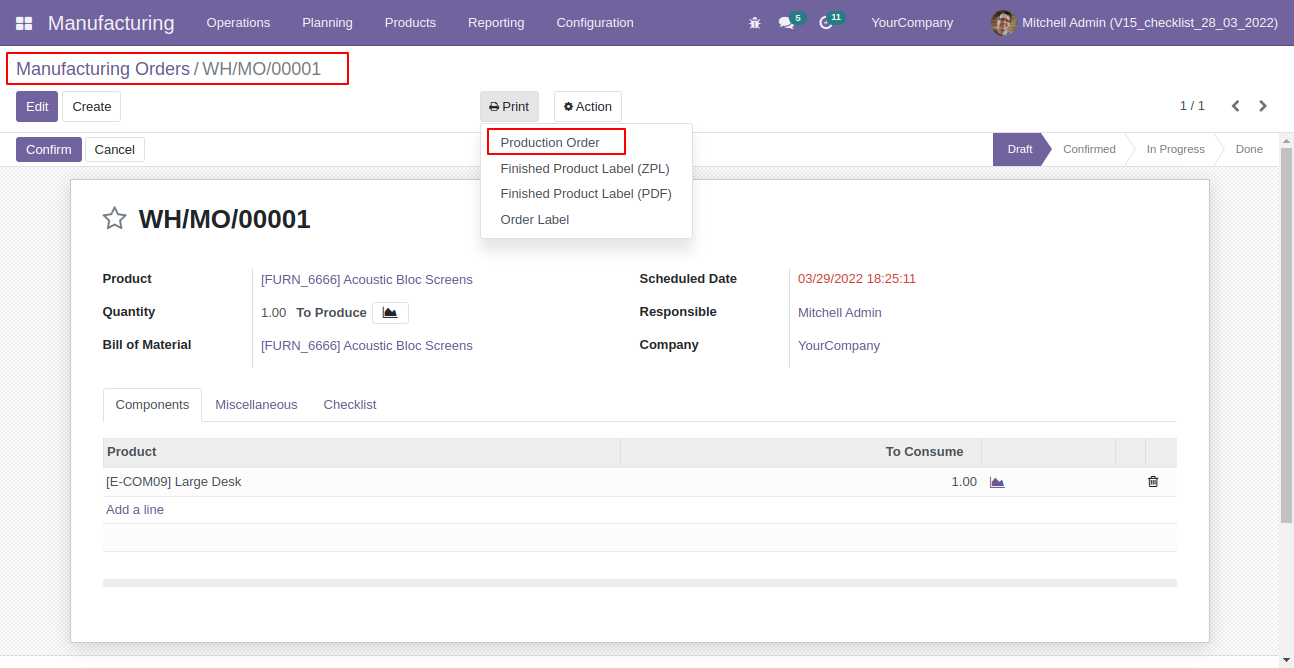Click the quantity value 1.00
This screenshot has height=668, width=1294.
click(x=274, y=313)
